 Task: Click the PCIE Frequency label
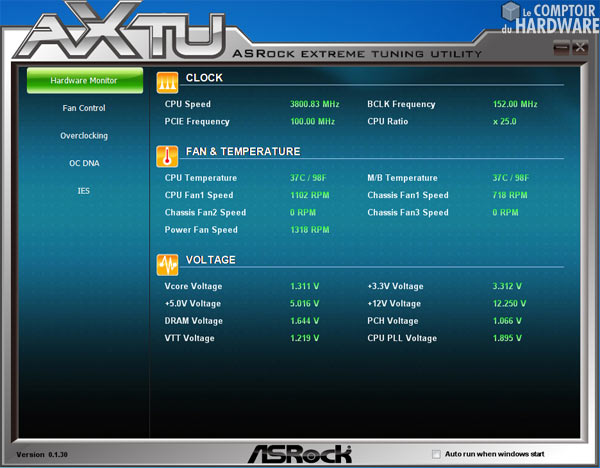coord(197,121)
